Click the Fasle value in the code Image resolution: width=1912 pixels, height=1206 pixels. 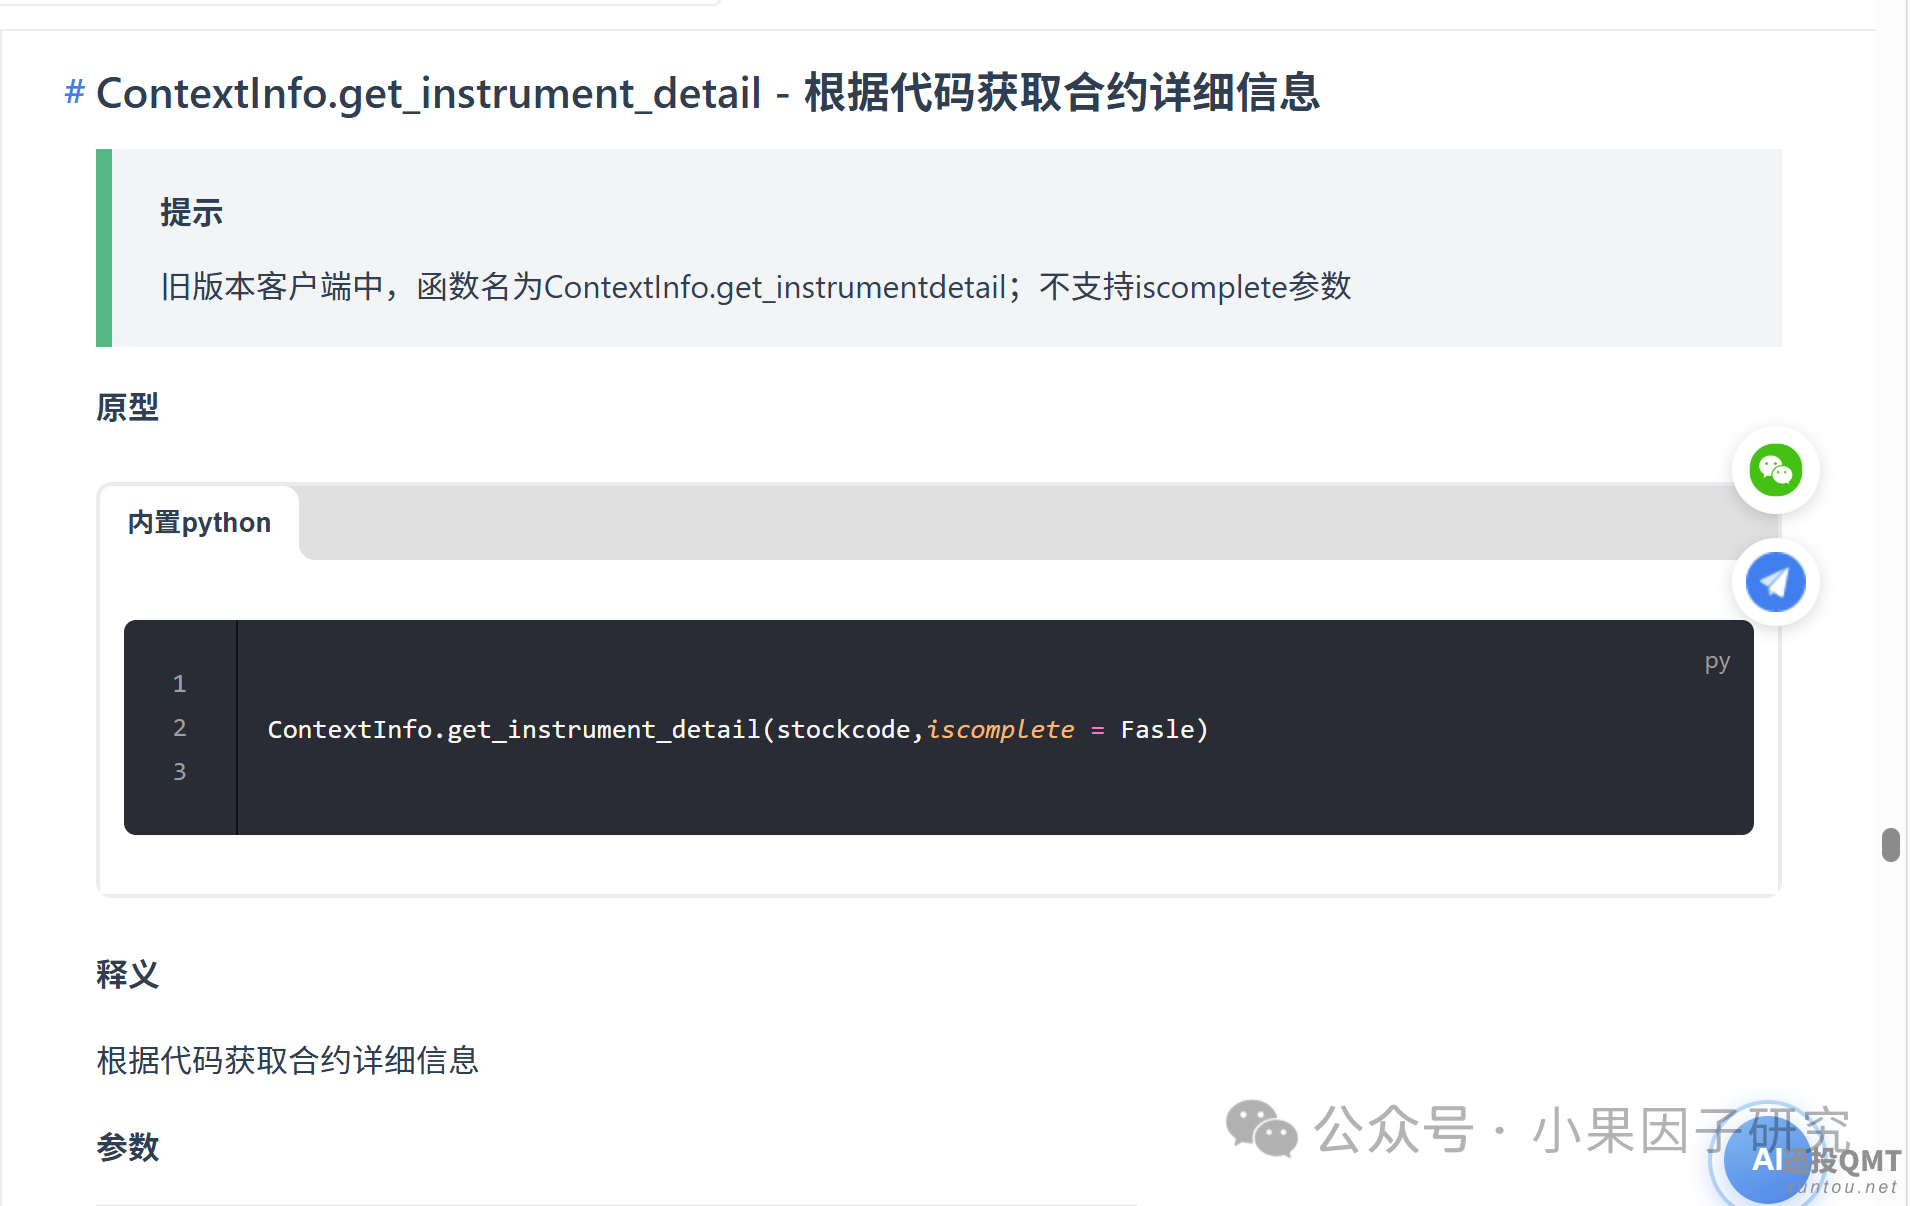pos(1157,730)
